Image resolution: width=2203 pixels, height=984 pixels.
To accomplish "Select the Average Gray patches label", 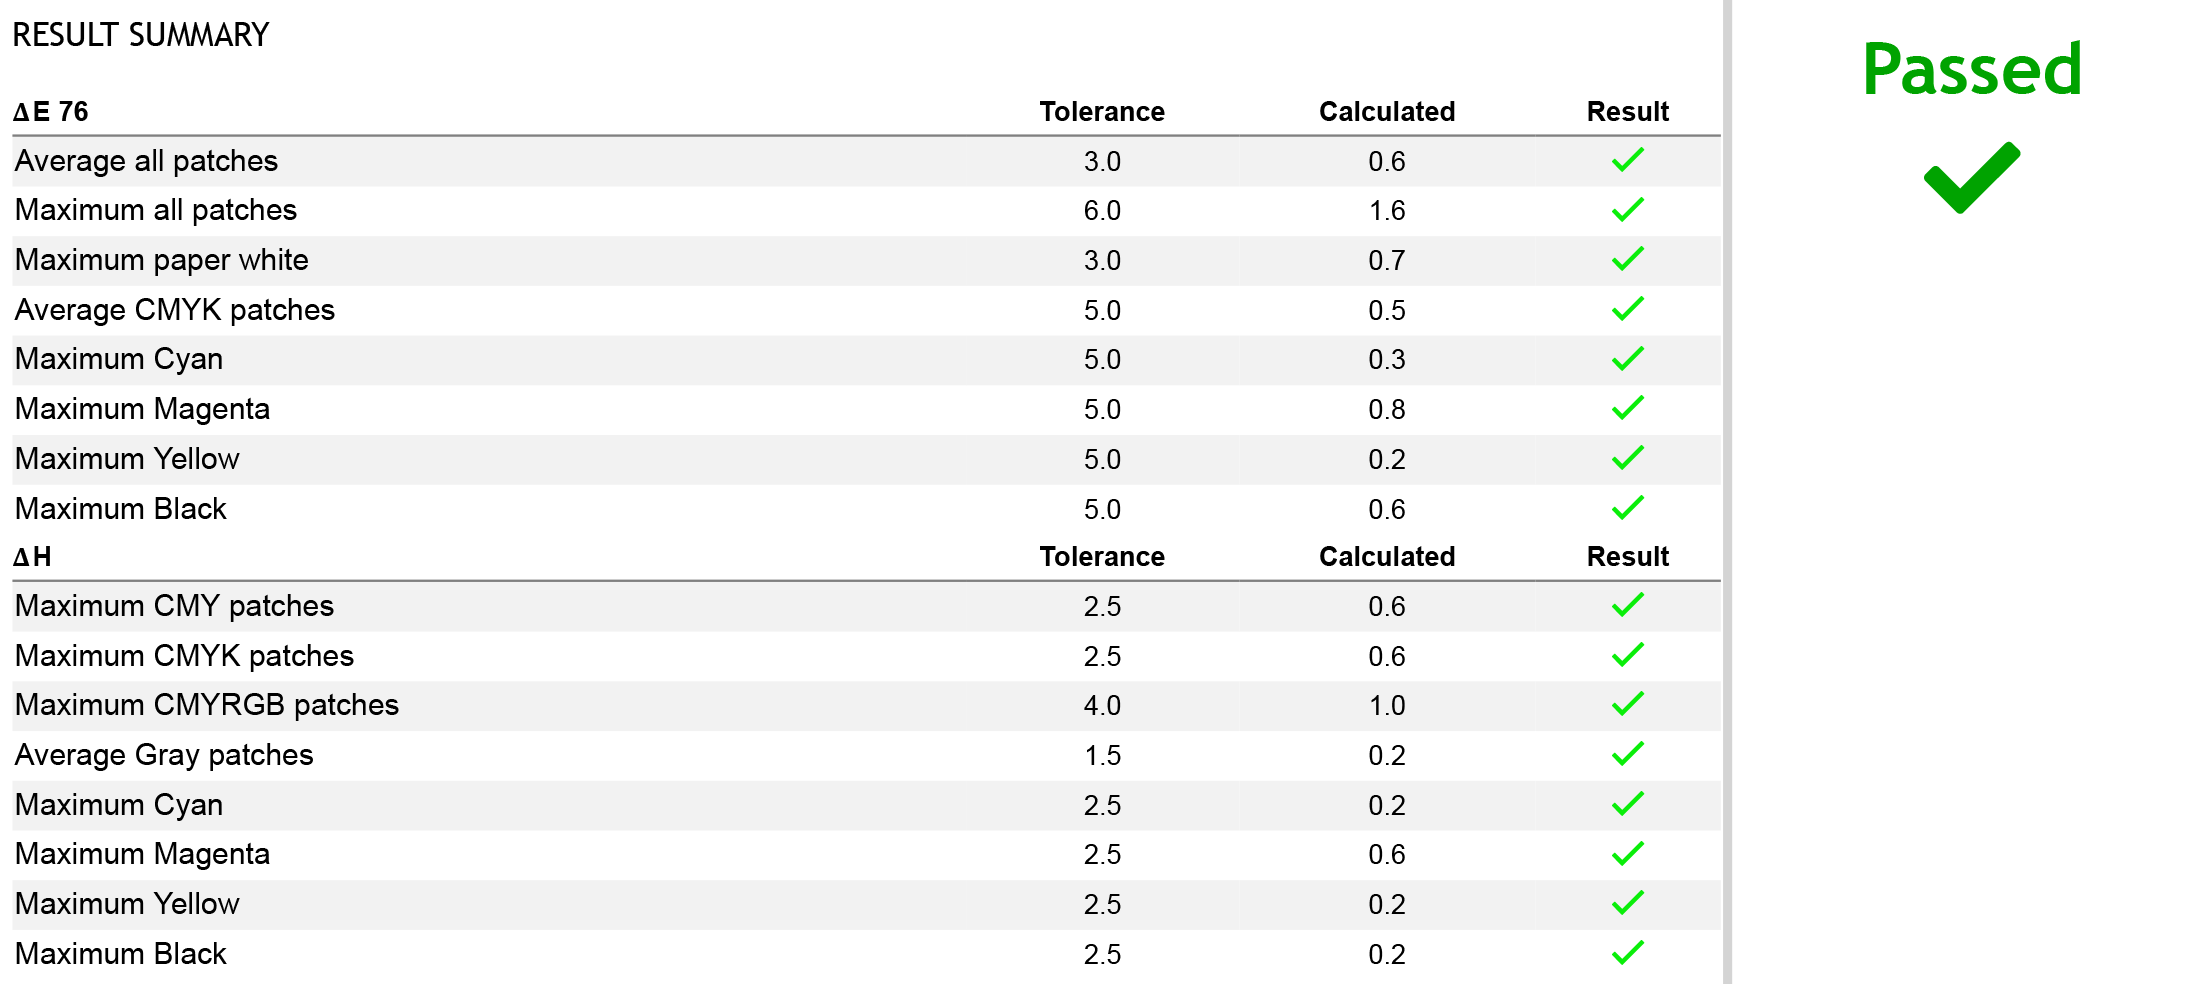I will (x=164, y=755).
